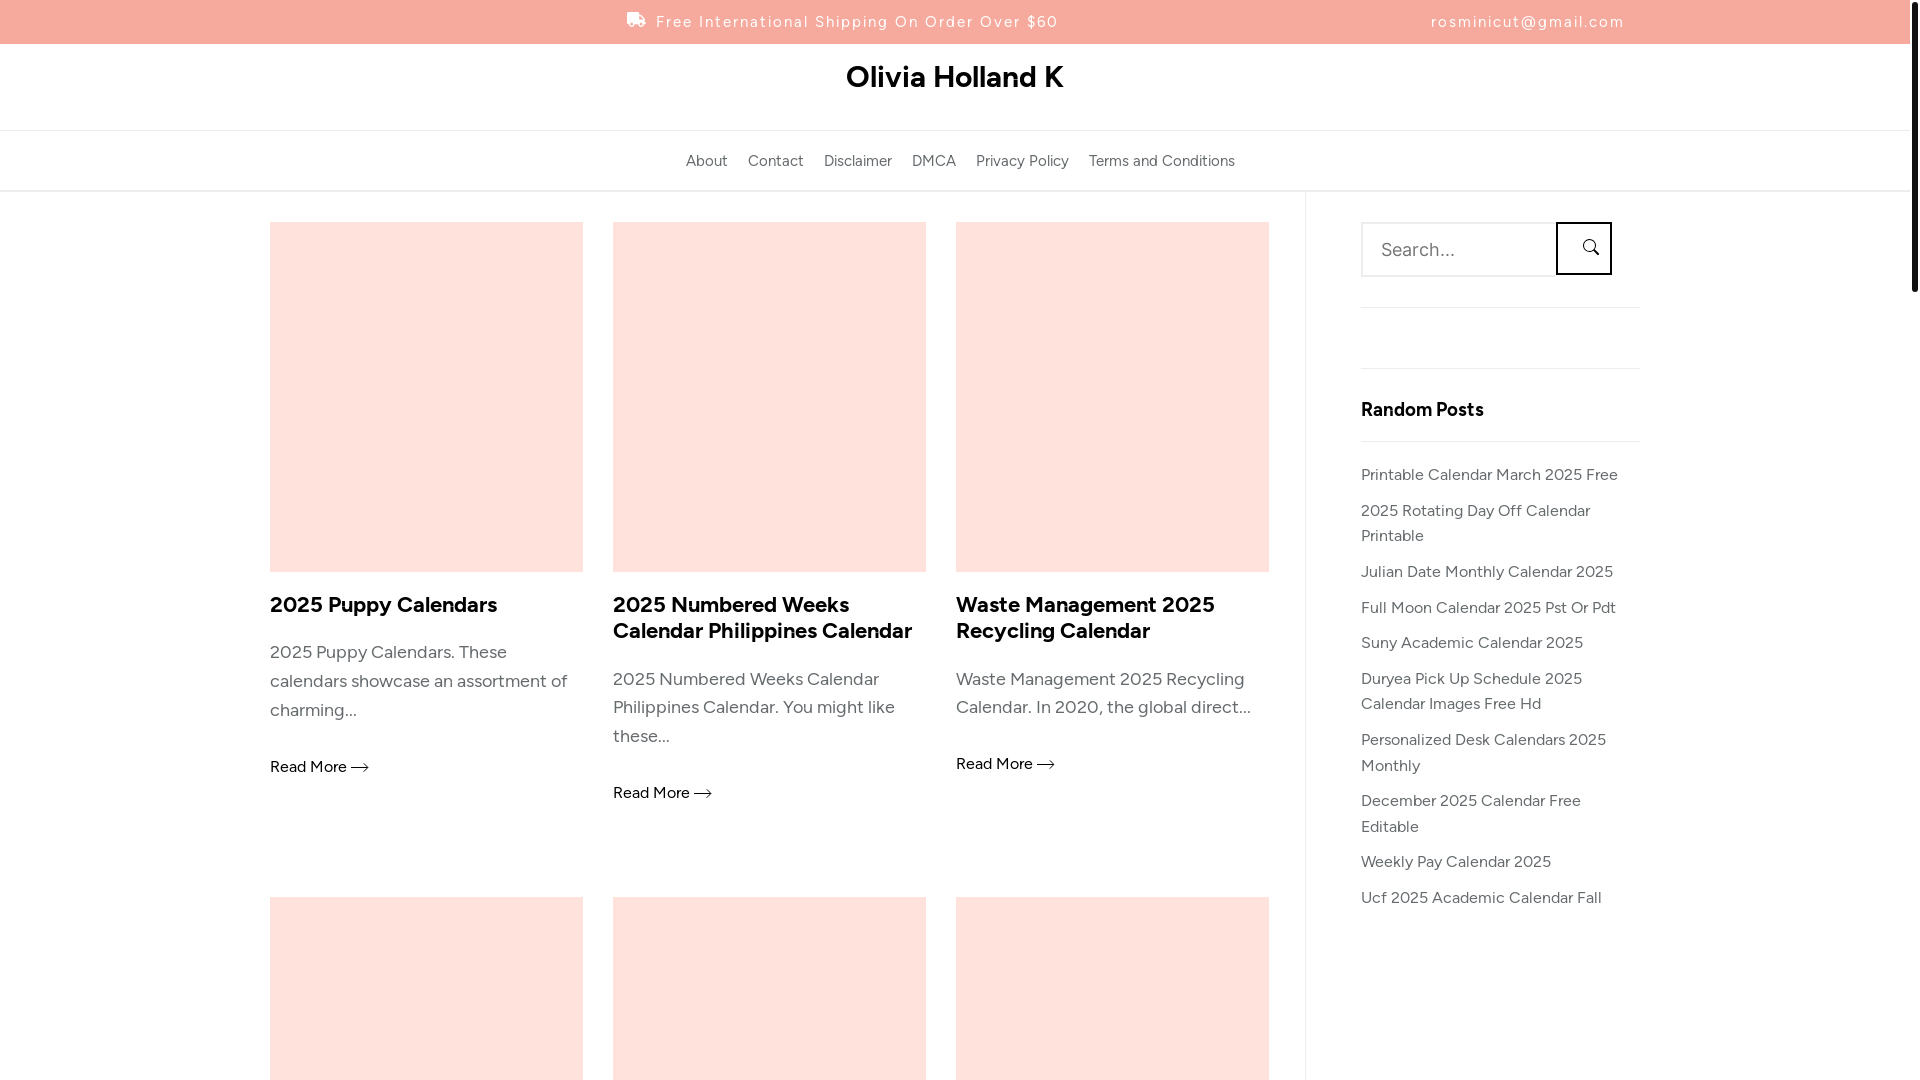Click the rosminicut@gmail.com email link
The width and height of the screenshot is (1920, 1080).
[1527, 22]
